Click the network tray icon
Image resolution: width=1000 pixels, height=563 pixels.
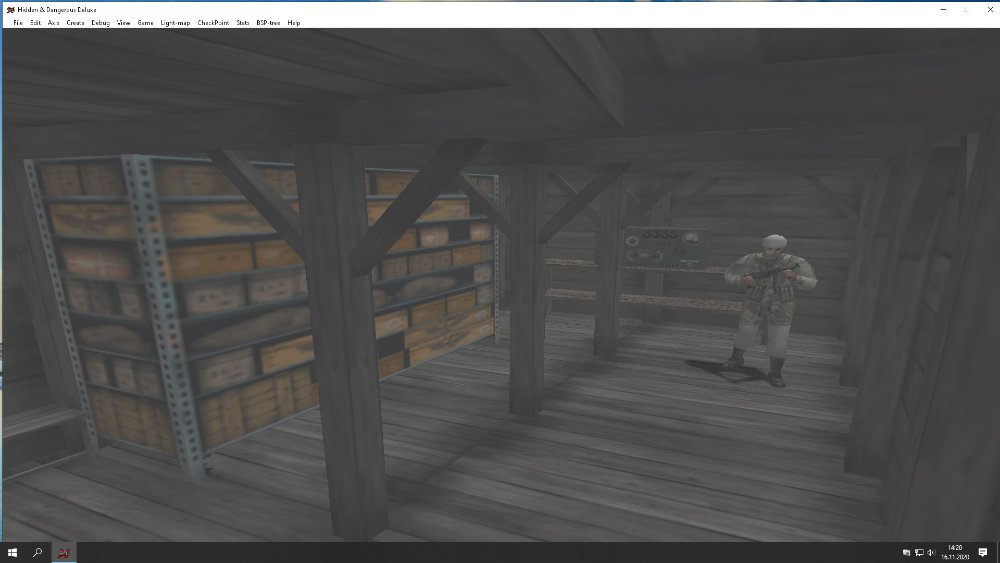click(x=919, y=552)
